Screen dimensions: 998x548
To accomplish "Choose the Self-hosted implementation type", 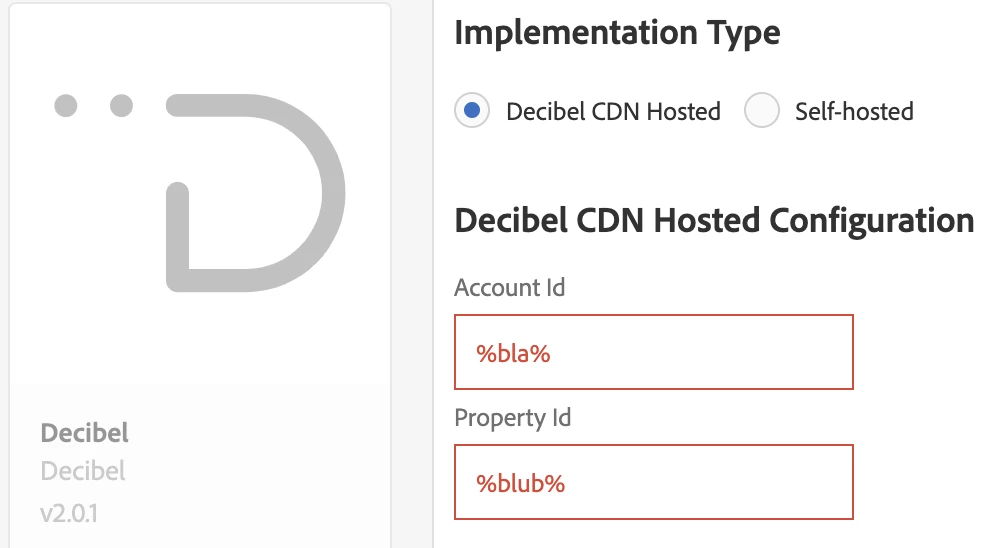I will 762,111.
